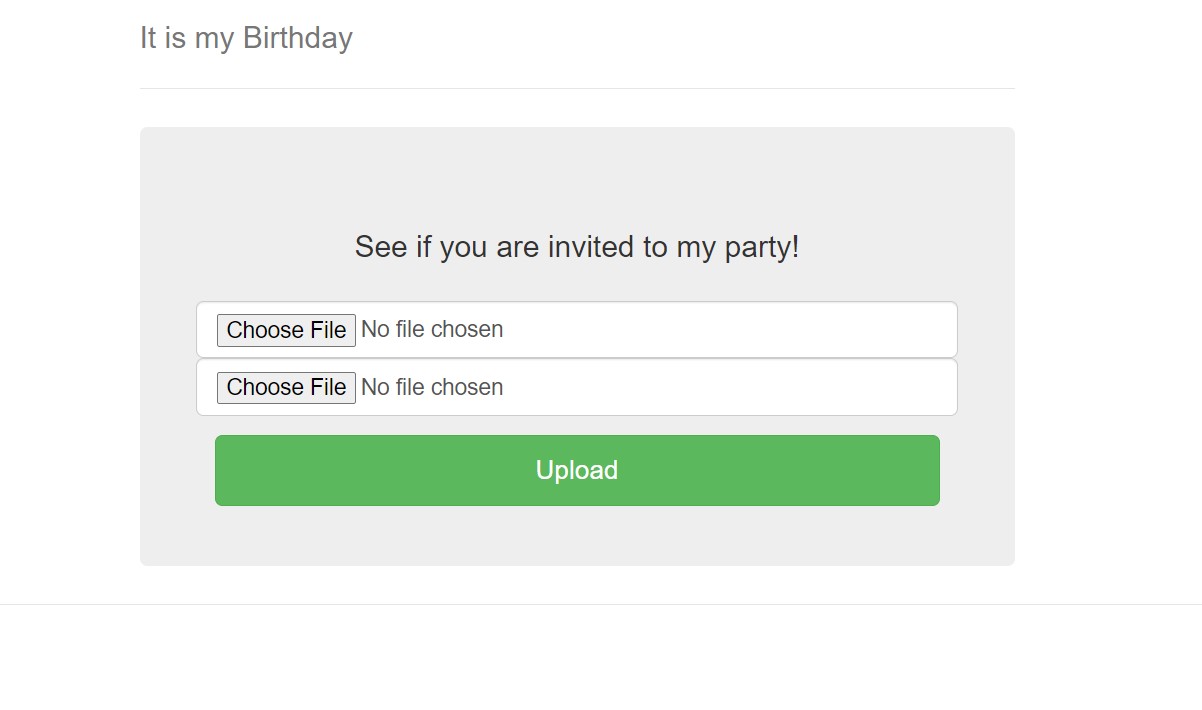Click empty area of the first file input
1202x710 pixels.
pyautogui.click(x=730, y=330)
